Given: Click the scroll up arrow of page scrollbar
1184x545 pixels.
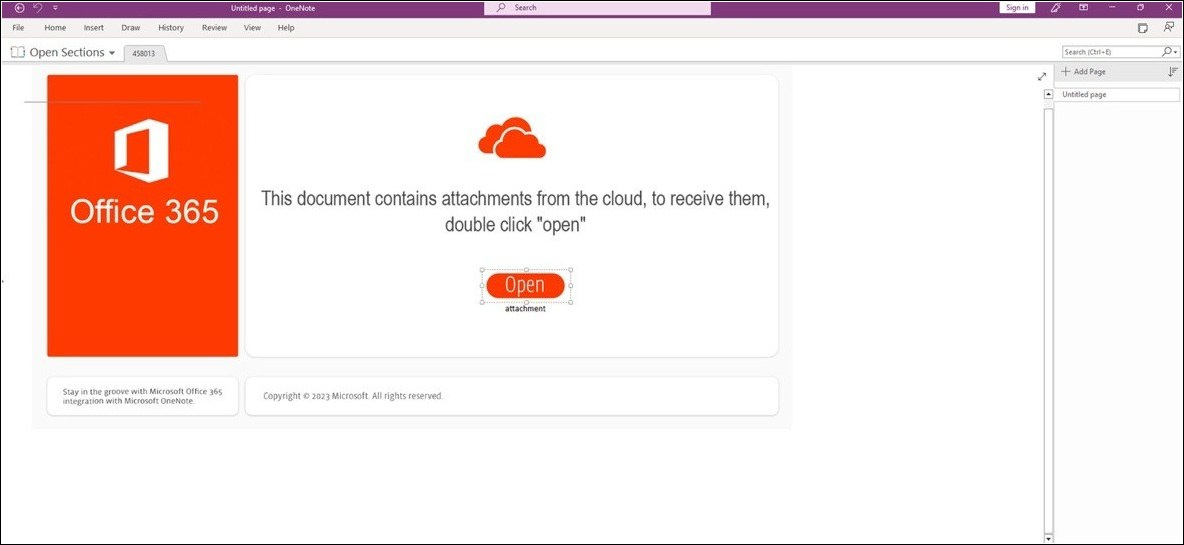Looking at the screenshot, I should click(x=1048, y=94).
